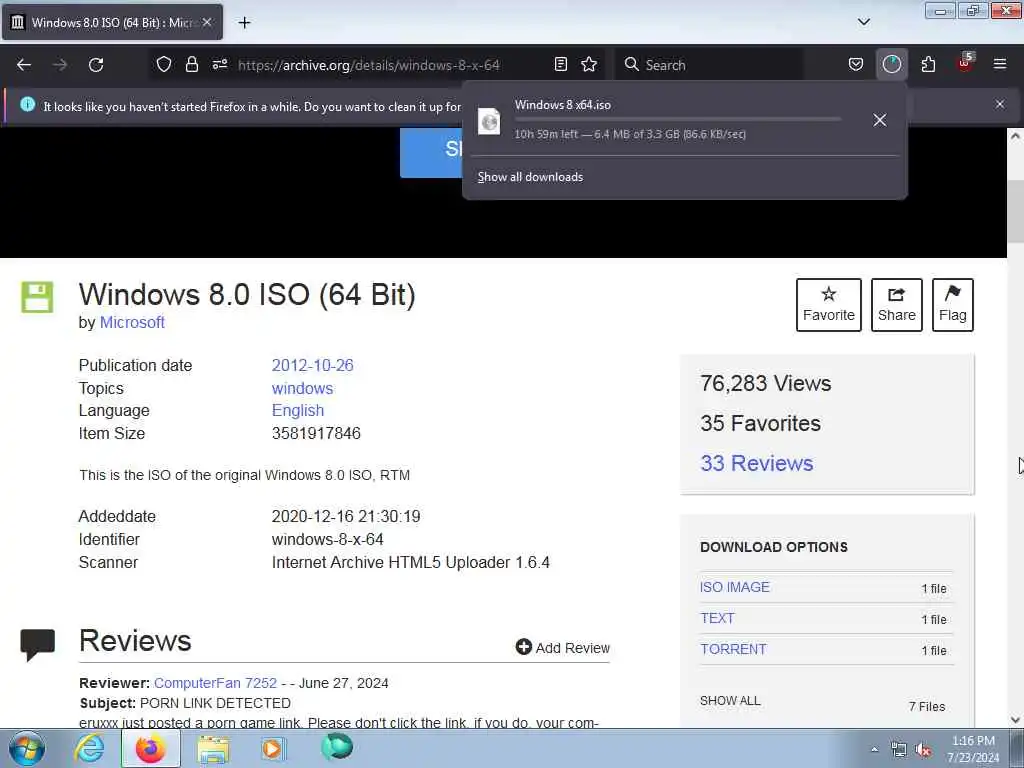Bookmark this page with the star icon
Image resolution: width=1024 pixels, height=768 pixels.
589,64
